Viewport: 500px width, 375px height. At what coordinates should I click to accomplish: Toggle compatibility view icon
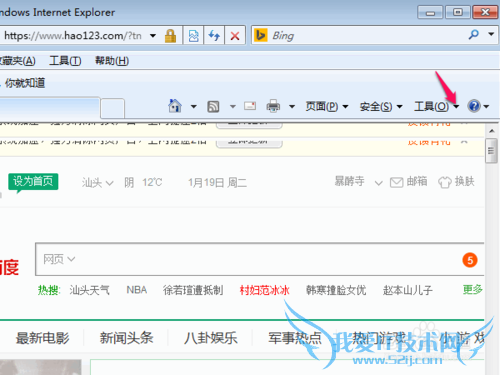193,35
